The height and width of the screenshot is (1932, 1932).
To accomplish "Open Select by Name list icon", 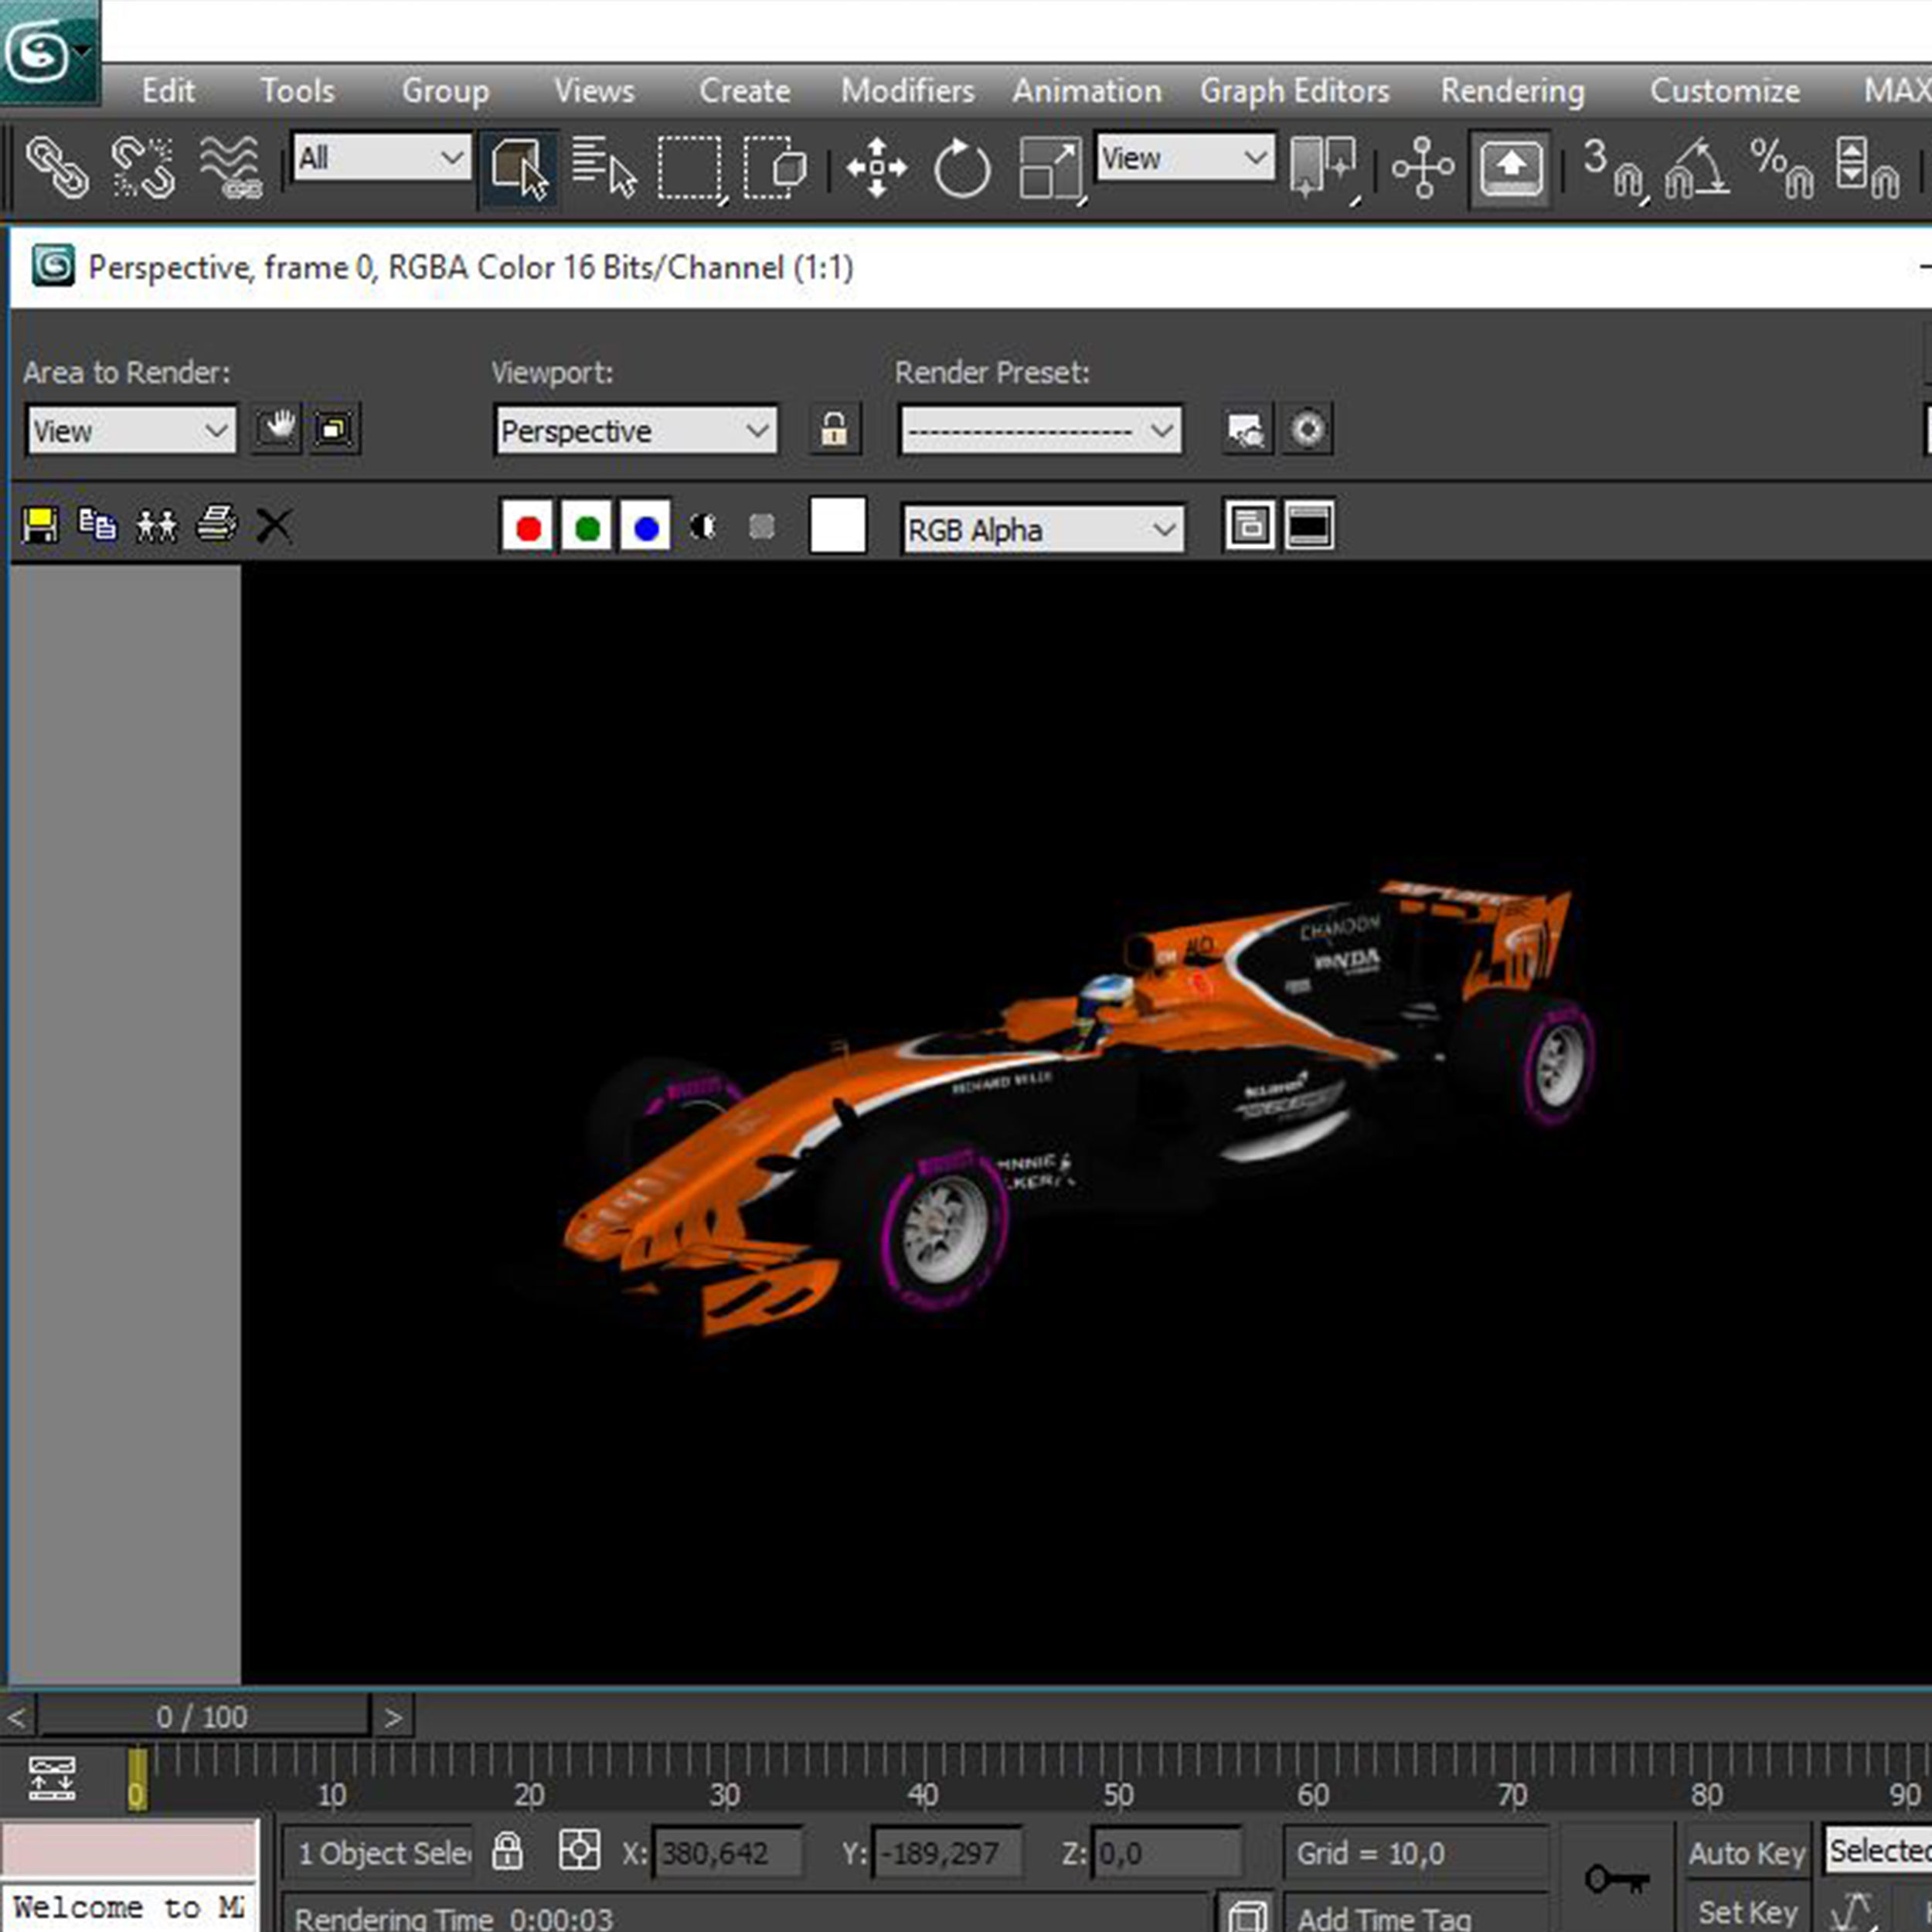I will click(x=603, y=167).
